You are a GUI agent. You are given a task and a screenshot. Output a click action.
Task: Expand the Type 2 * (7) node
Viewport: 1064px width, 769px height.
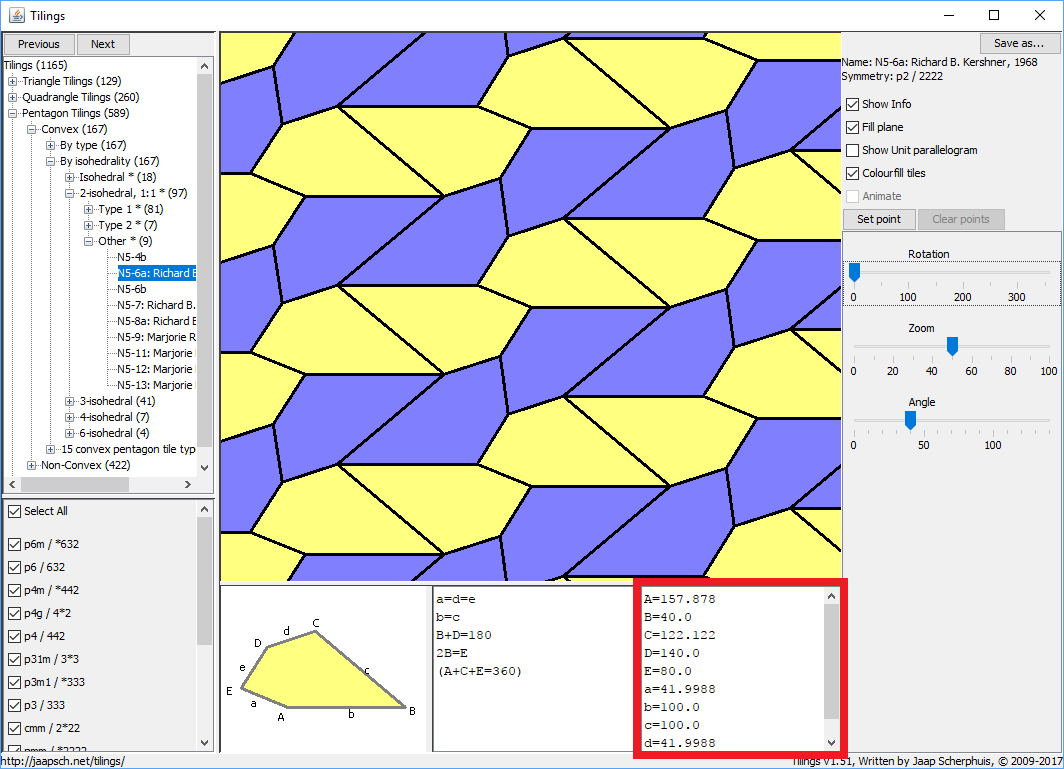[x=88, y=225]
